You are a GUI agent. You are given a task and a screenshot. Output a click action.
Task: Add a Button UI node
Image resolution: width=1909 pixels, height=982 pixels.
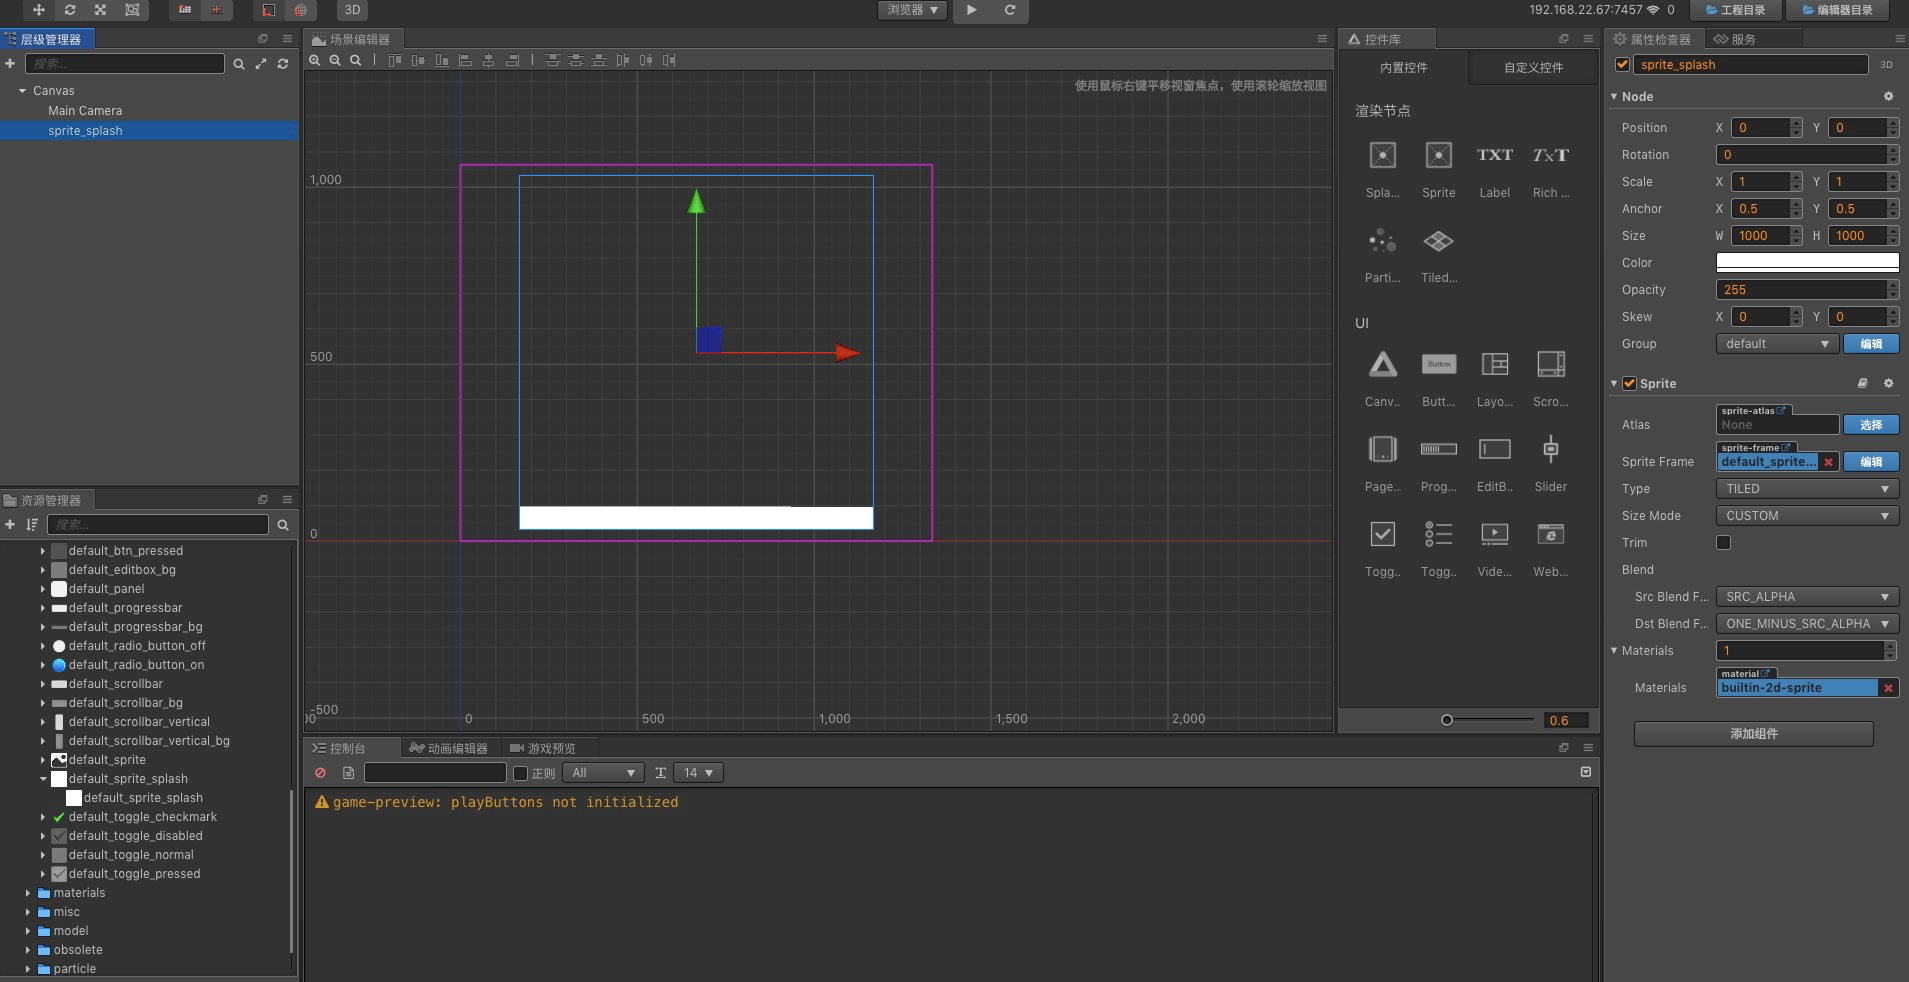click(1438, 379)
